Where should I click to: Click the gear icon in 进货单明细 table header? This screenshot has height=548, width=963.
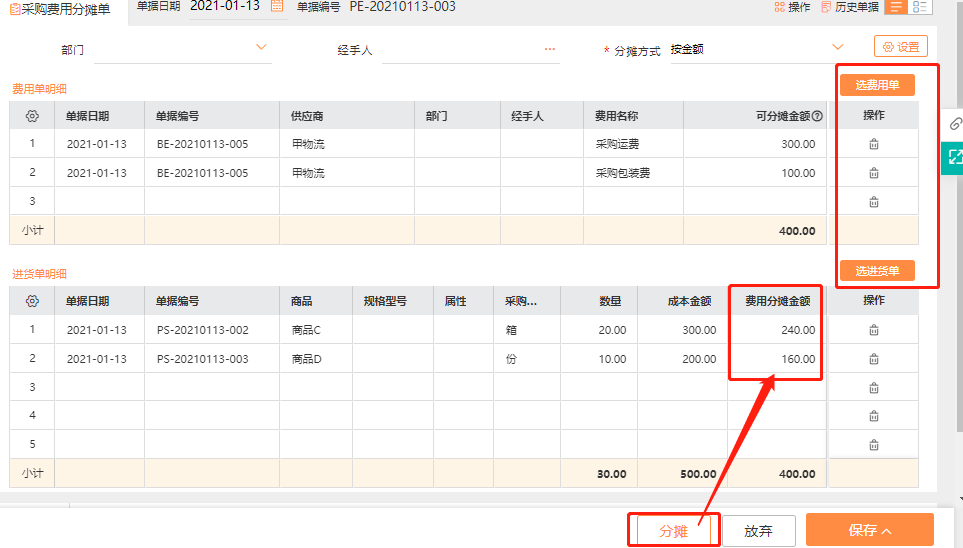coord(32,301)
